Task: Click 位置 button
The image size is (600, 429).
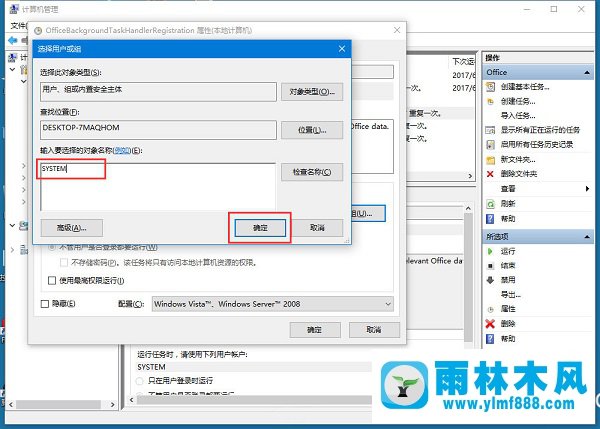Action: [312, 130]
